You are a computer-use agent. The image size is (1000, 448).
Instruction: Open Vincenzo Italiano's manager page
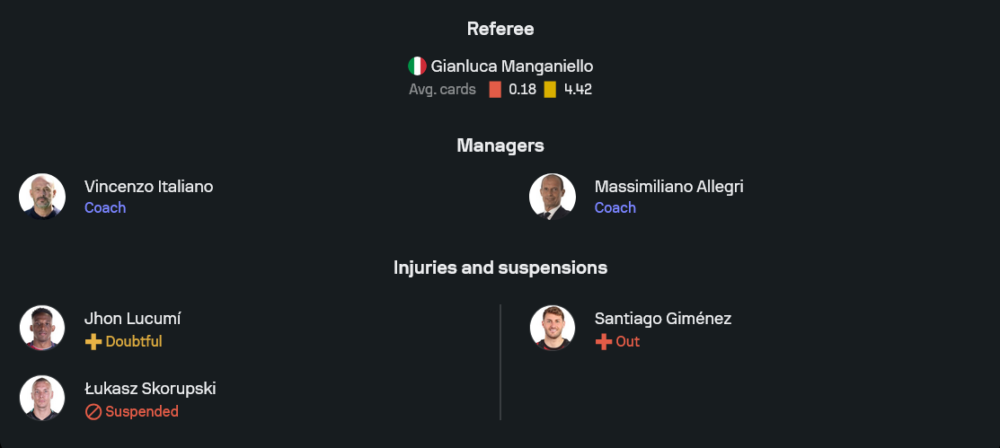pyautogui.click(x=148, y=186)
